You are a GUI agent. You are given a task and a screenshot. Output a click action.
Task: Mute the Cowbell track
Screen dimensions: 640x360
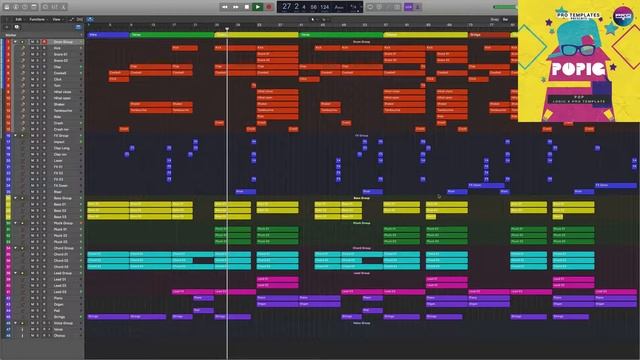click(x=32, y=73)
